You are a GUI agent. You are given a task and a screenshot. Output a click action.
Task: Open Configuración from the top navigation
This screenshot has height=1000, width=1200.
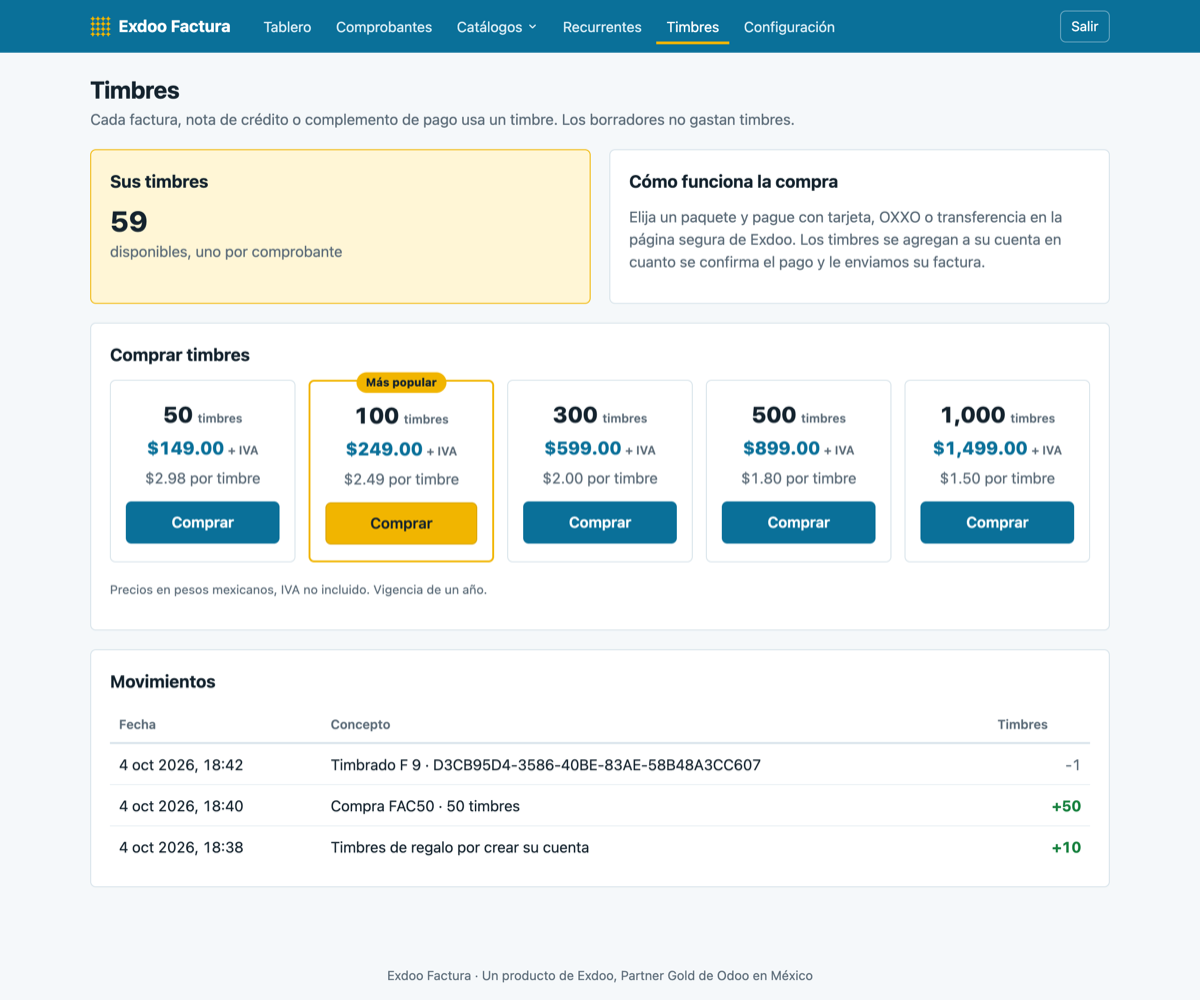(789, 27)
